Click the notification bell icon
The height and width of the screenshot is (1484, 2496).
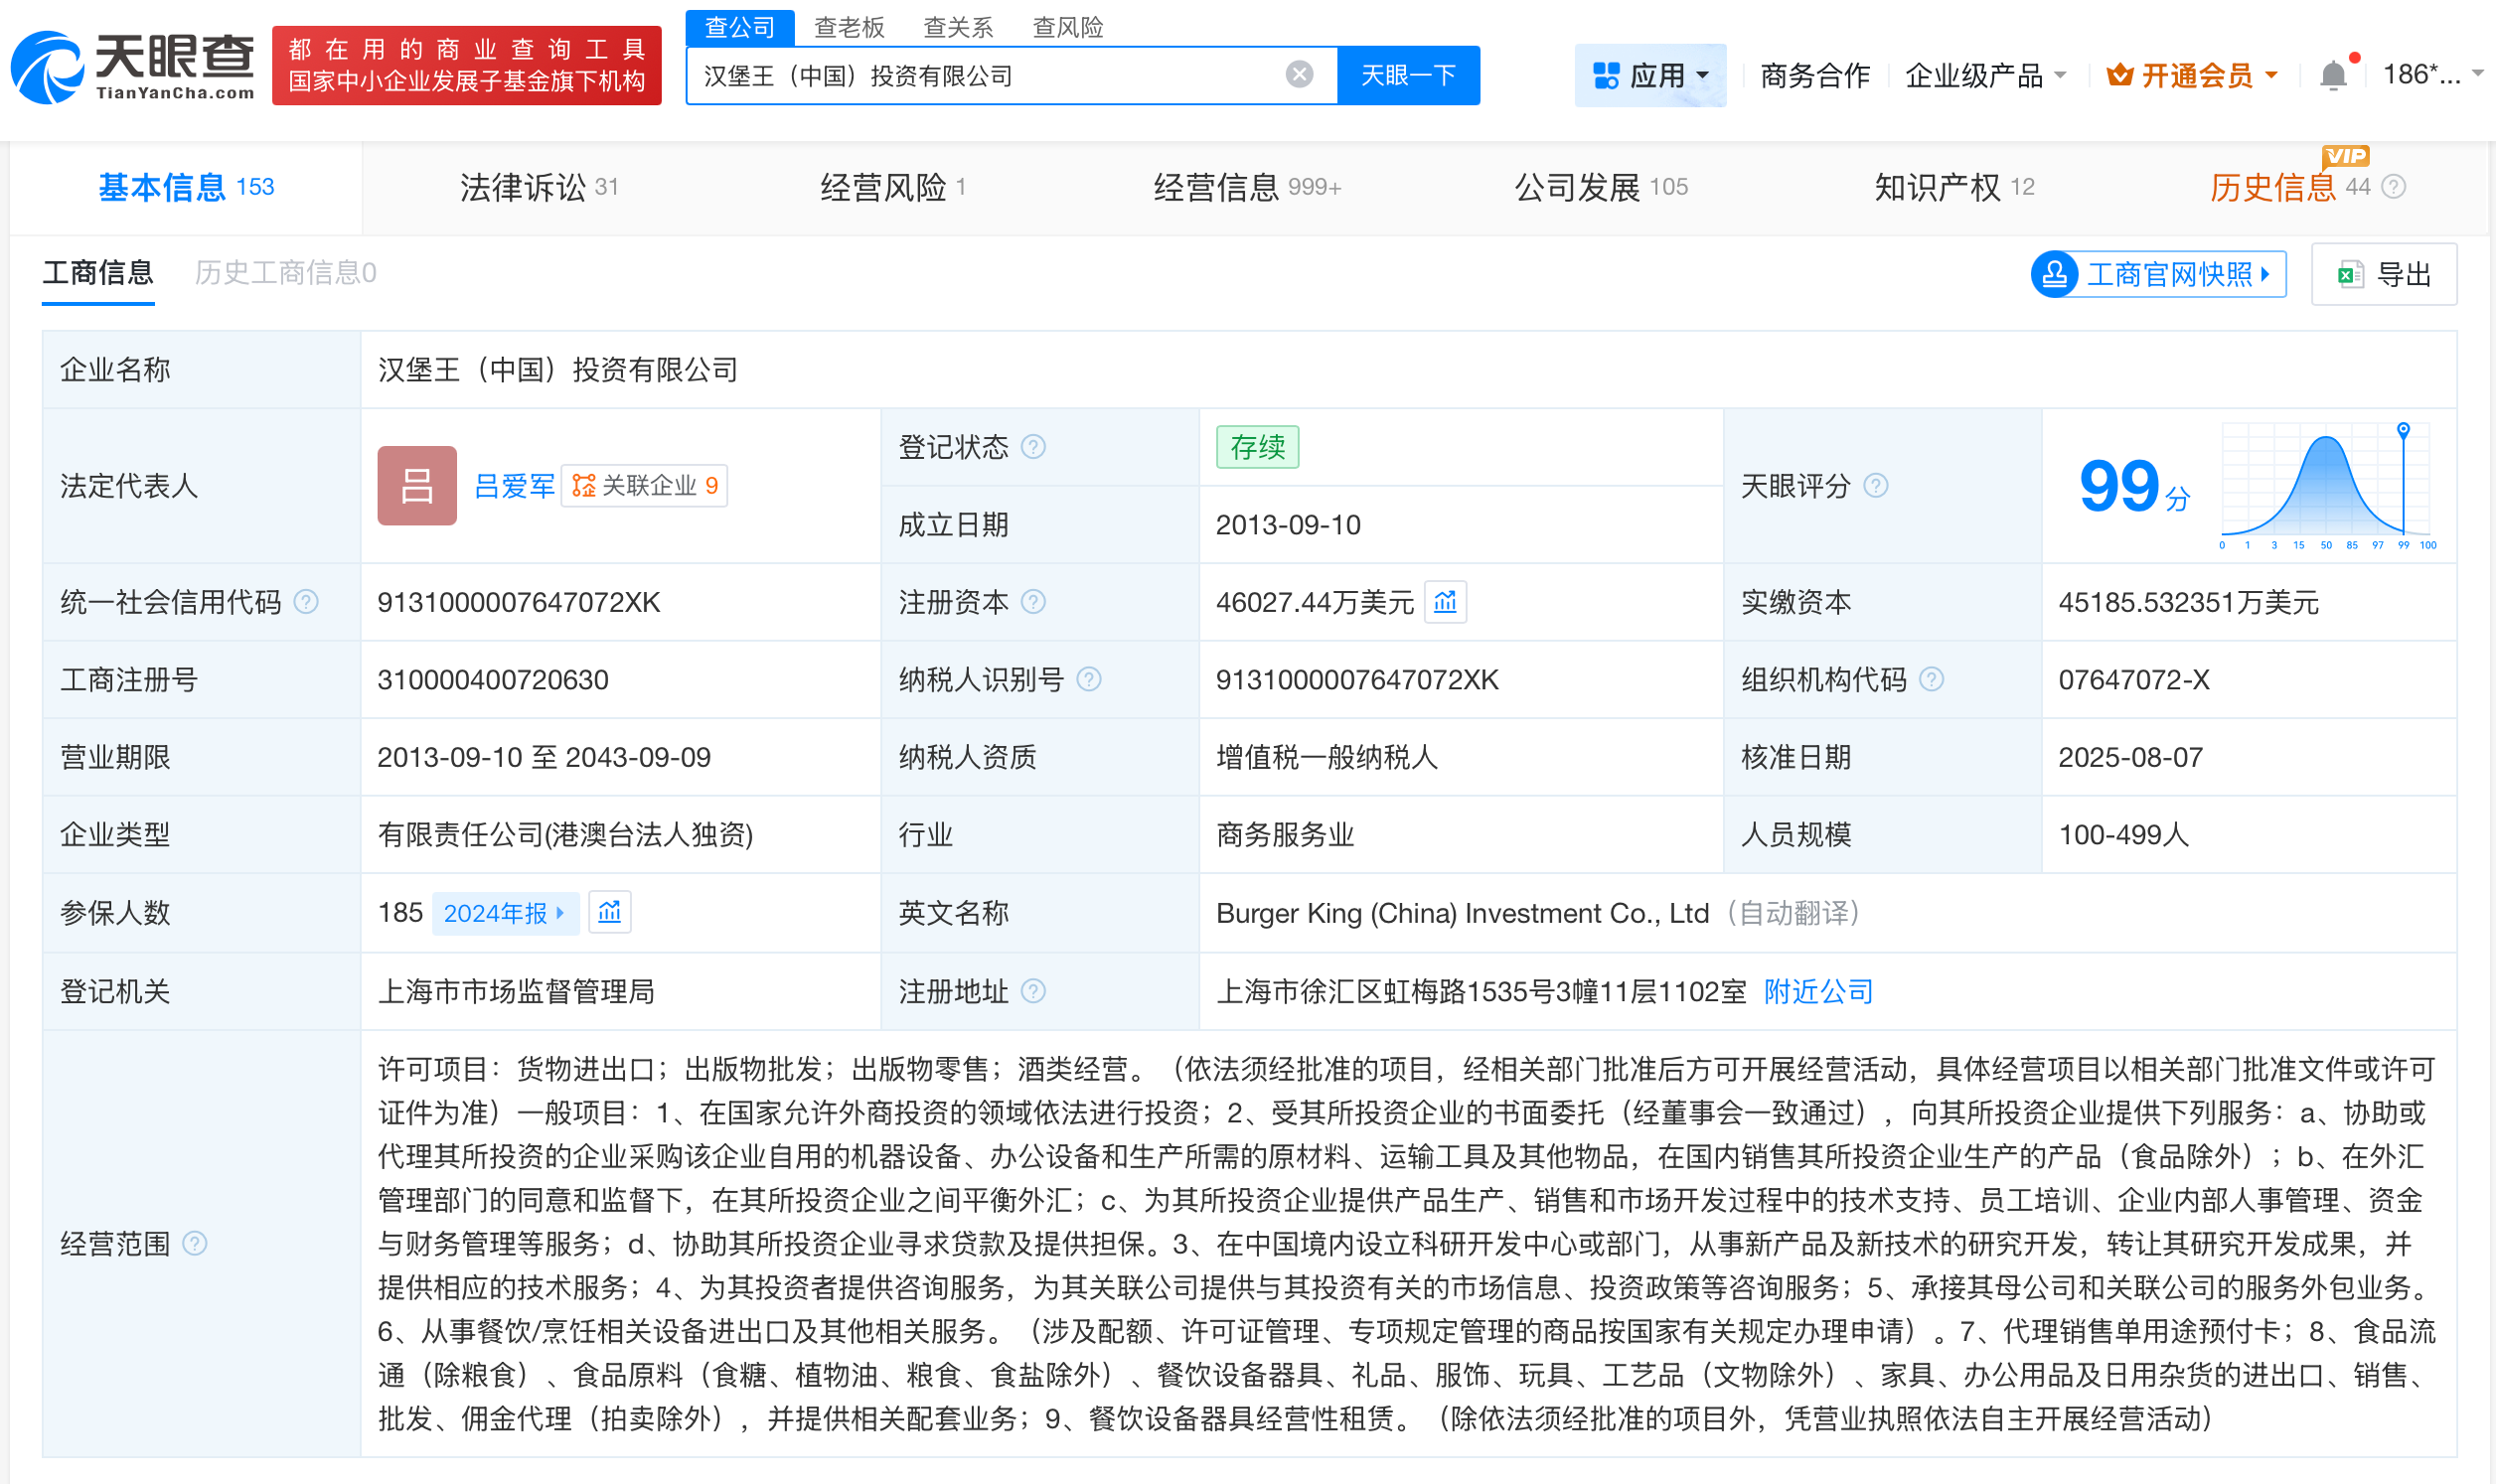[2334, 72]
